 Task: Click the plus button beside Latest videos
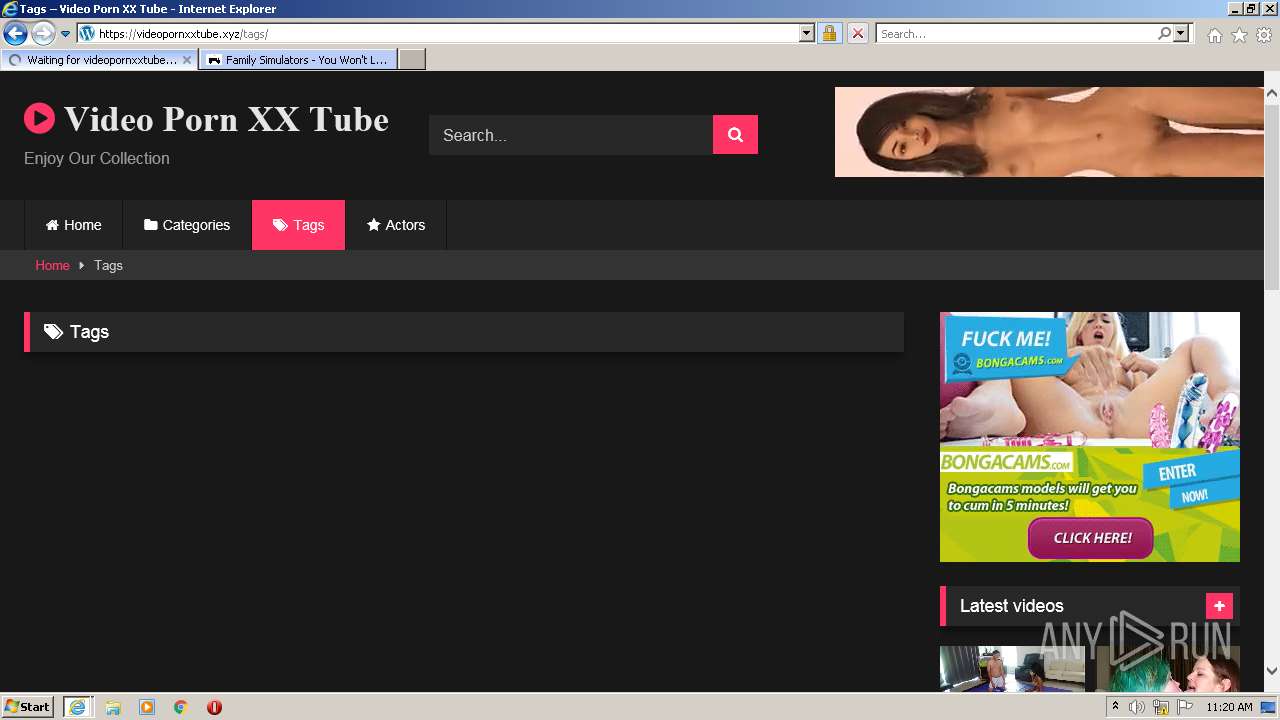click(1219, 606)
